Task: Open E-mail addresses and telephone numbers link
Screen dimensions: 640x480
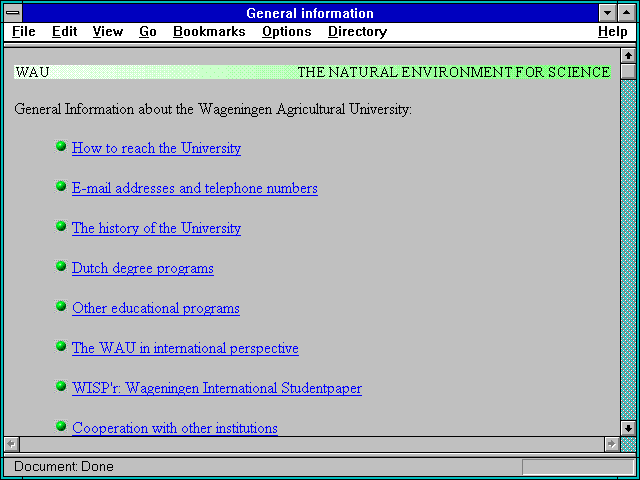Action: click(x=195, y=188)
